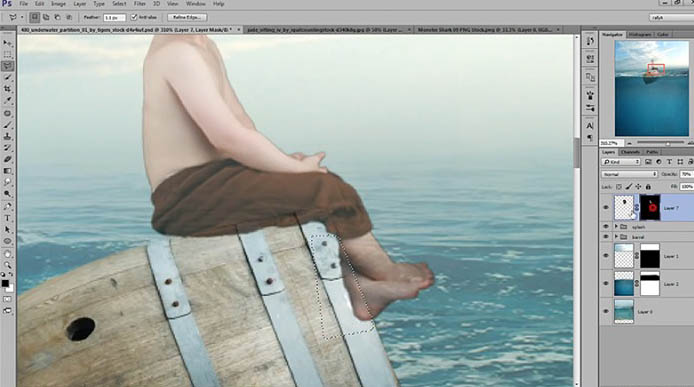
Task: Select the Move tool
Action: point(8,43)
